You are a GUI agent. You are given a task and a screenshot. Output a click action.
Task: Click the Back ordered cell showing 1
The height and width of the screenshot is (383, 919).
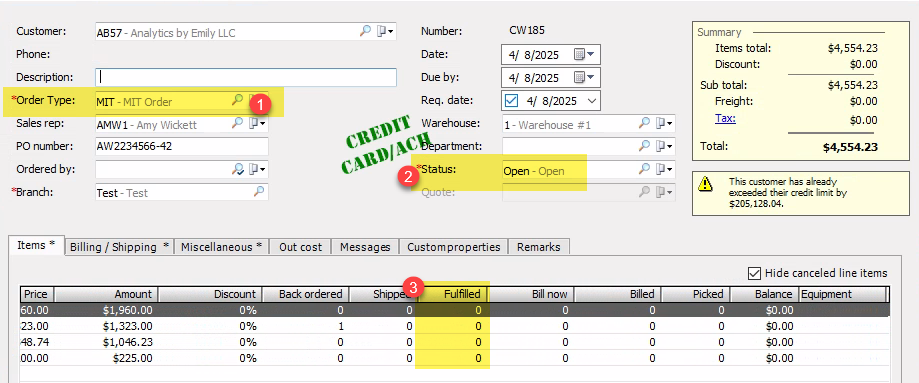[x=306, y=326]
